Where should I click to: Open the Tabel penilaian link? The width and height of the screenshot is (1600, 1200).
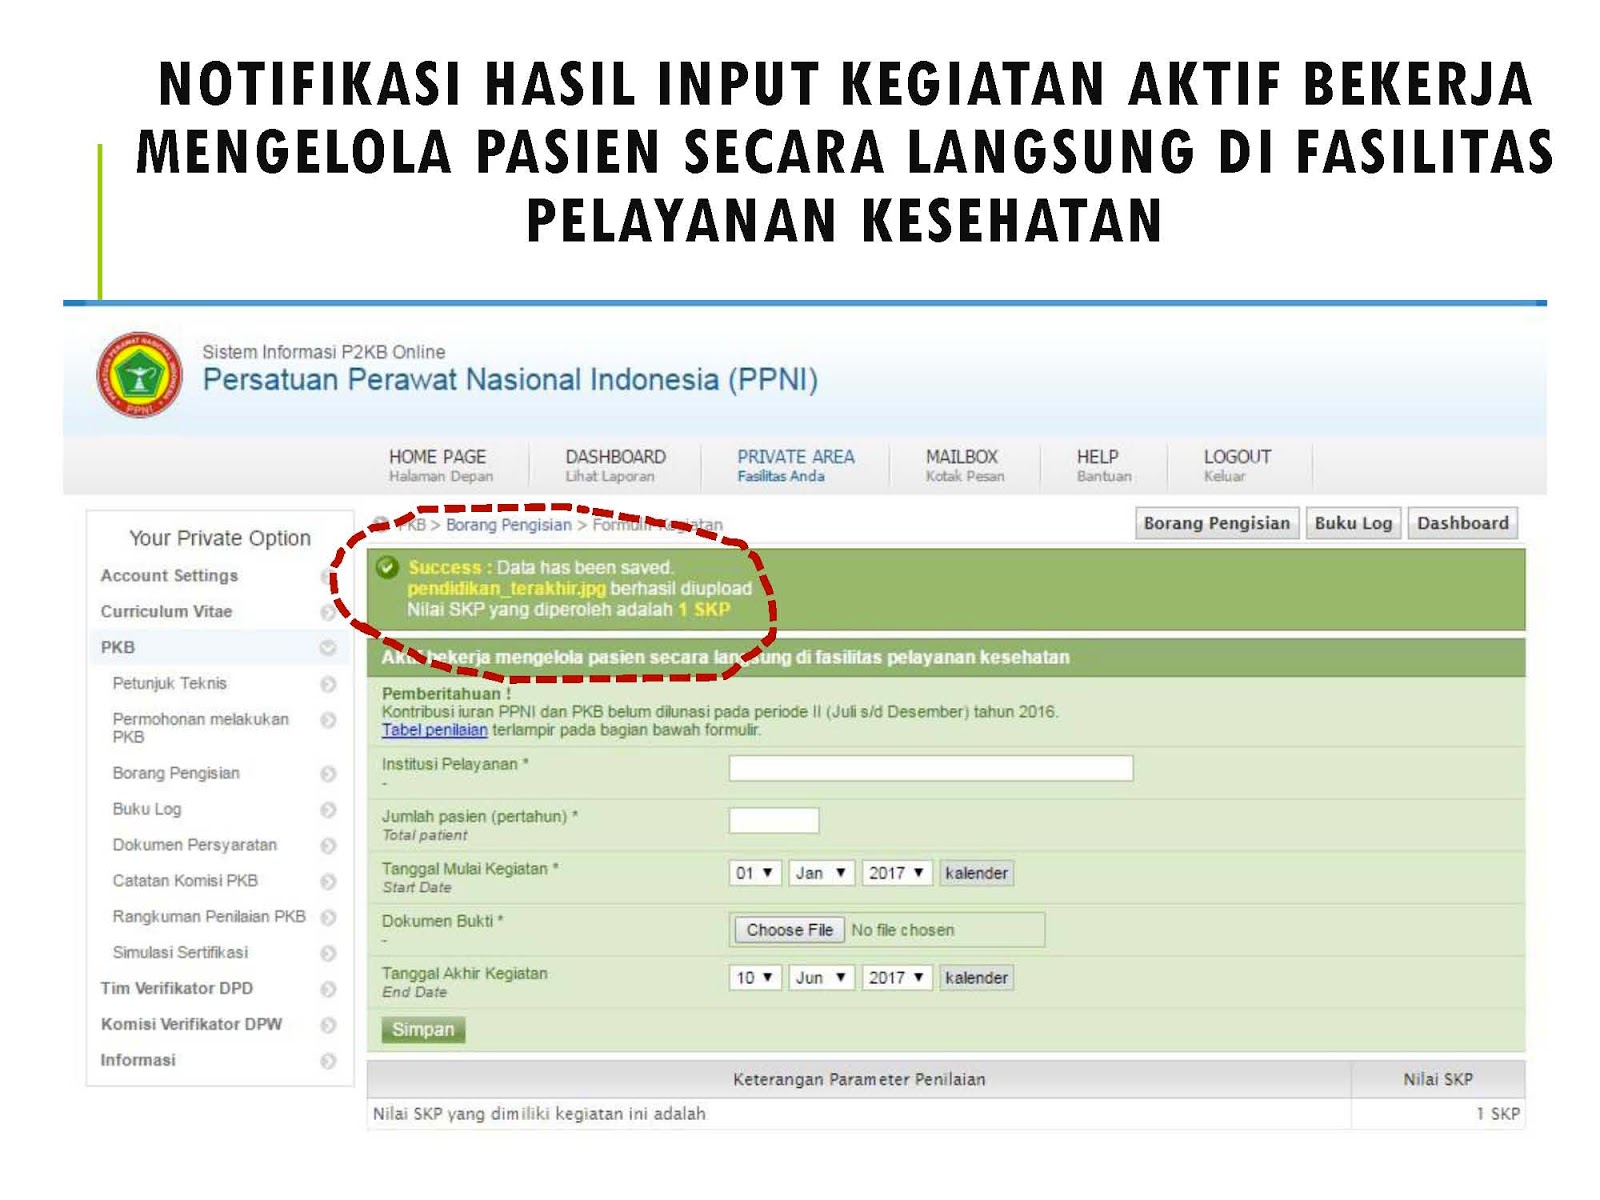pyautogui.click(x=434, y=730)
